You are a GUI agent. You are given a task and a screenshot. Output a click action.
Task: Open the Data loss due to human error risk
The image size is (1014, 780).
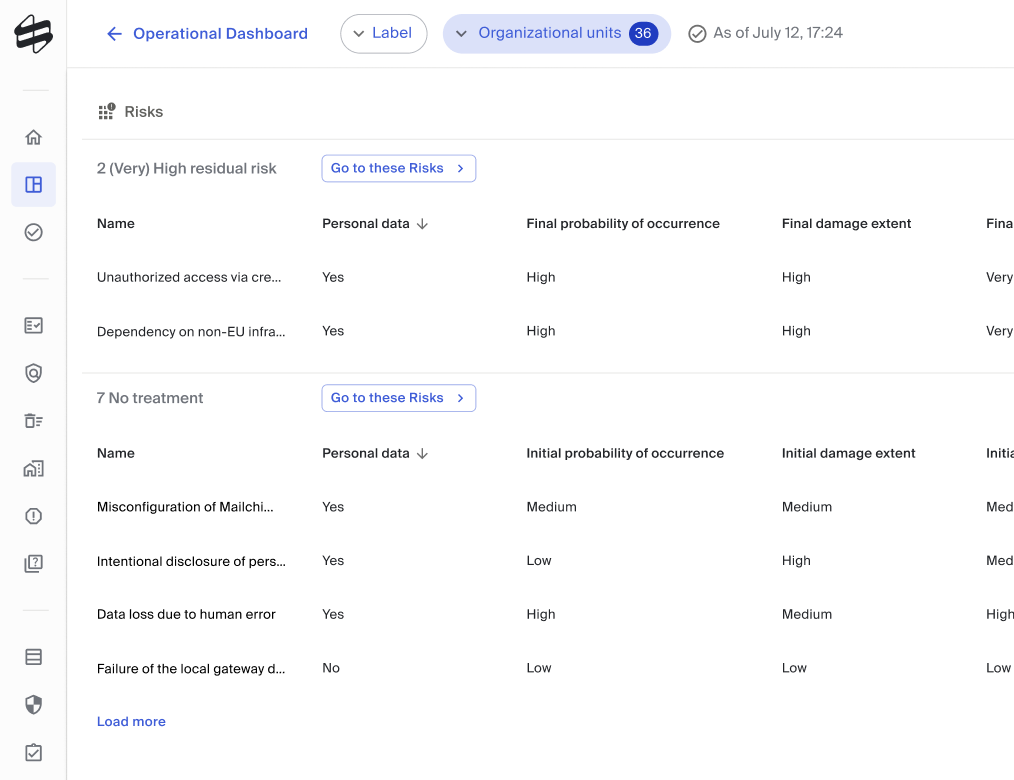186,614
